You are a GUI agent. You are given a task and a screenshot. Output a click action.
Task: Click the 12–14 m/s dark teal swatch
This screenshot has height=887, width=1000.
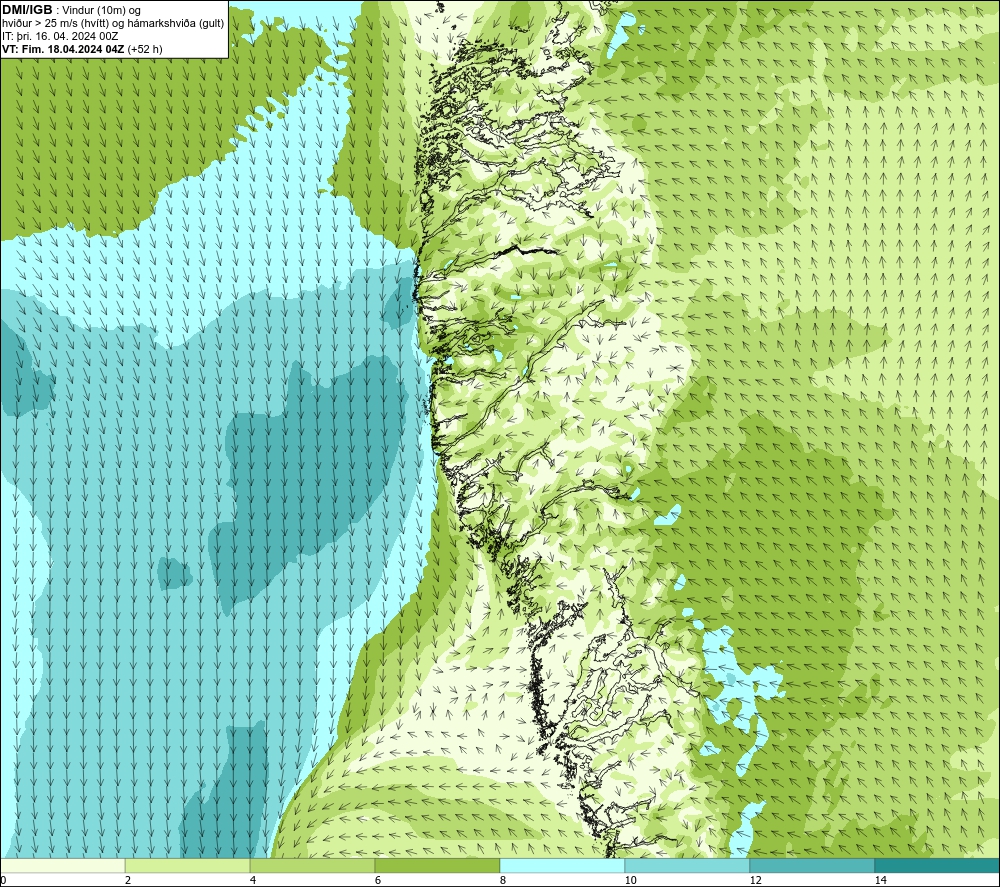coord(812,865)
